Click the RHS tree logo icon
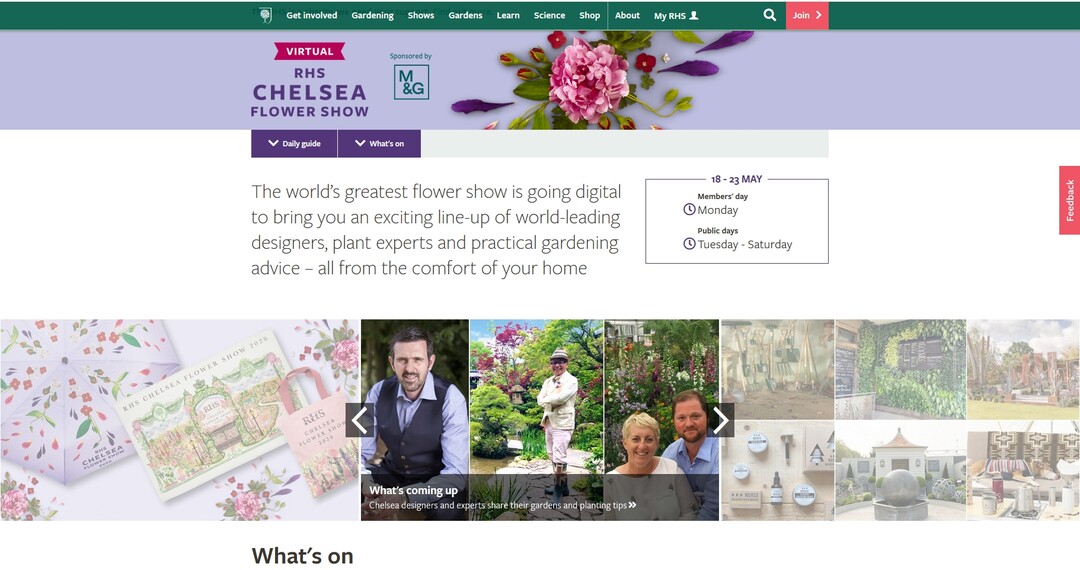 point(266,15)
